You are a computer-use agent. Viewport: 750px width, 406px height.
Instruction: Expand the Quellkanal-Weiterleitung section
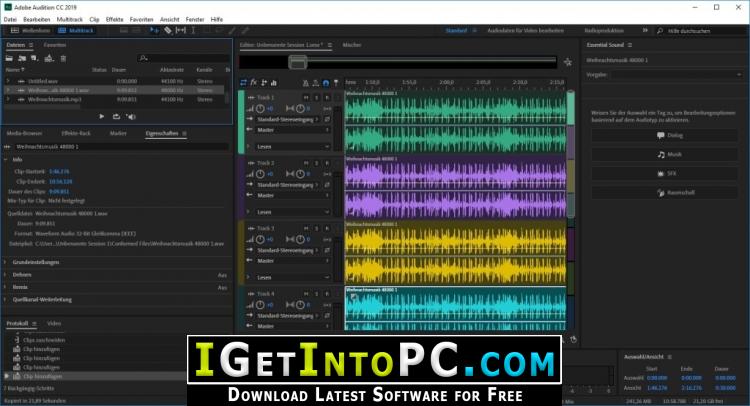coord(6,299)
